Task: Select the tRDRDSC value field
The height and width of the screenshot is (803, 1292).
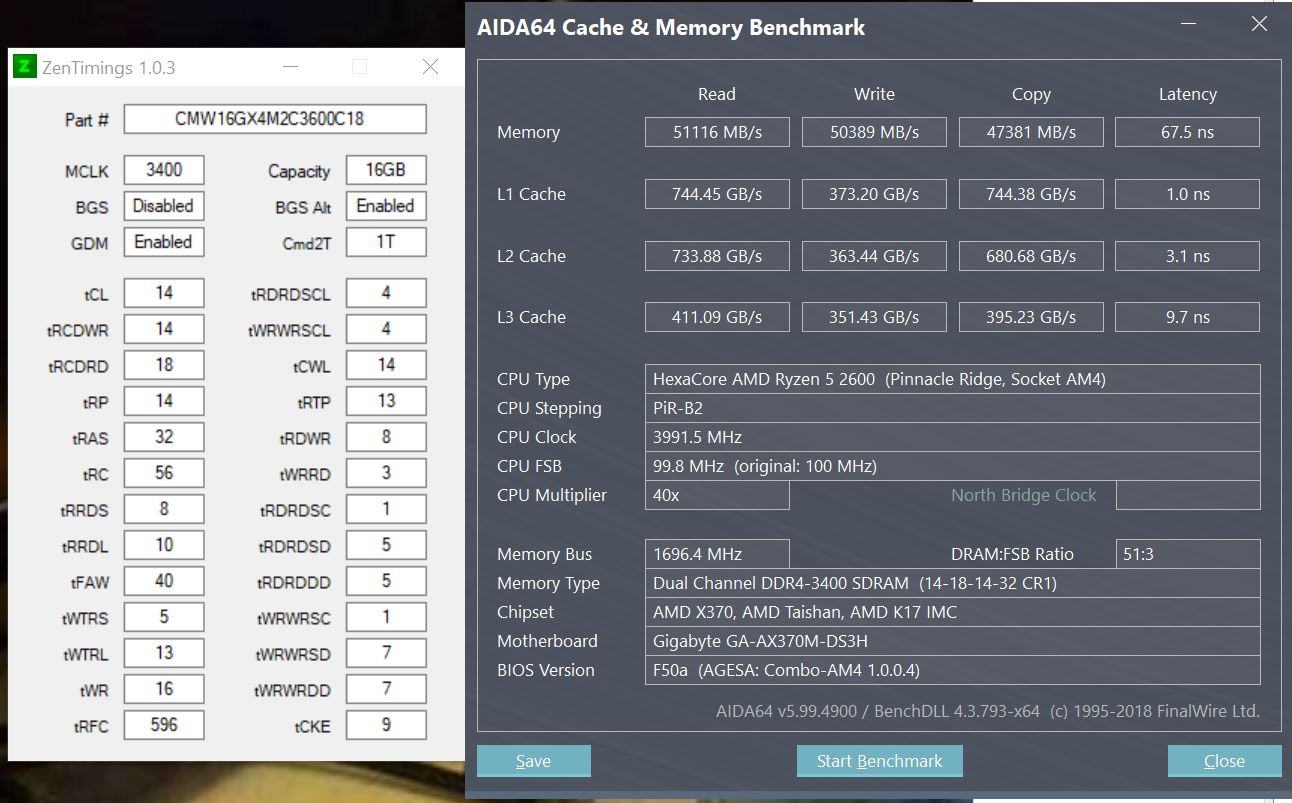Action: (x=386, y=509)
